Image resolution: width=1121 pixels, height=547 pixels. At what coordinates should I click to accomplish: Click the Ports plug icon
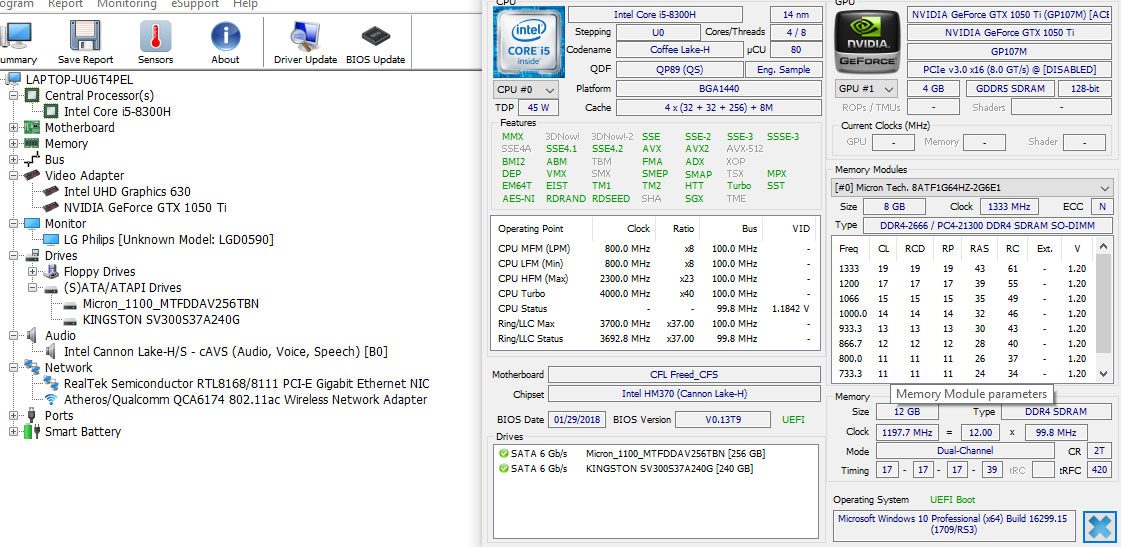point(31,415)
